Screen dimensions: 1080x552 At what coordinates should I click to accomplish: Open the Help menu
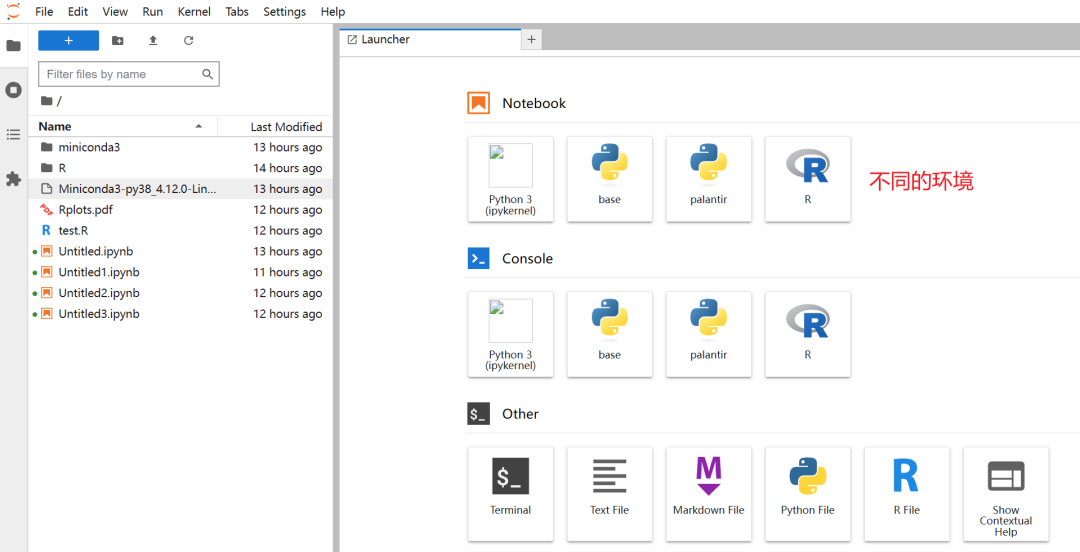pos(333,12)
